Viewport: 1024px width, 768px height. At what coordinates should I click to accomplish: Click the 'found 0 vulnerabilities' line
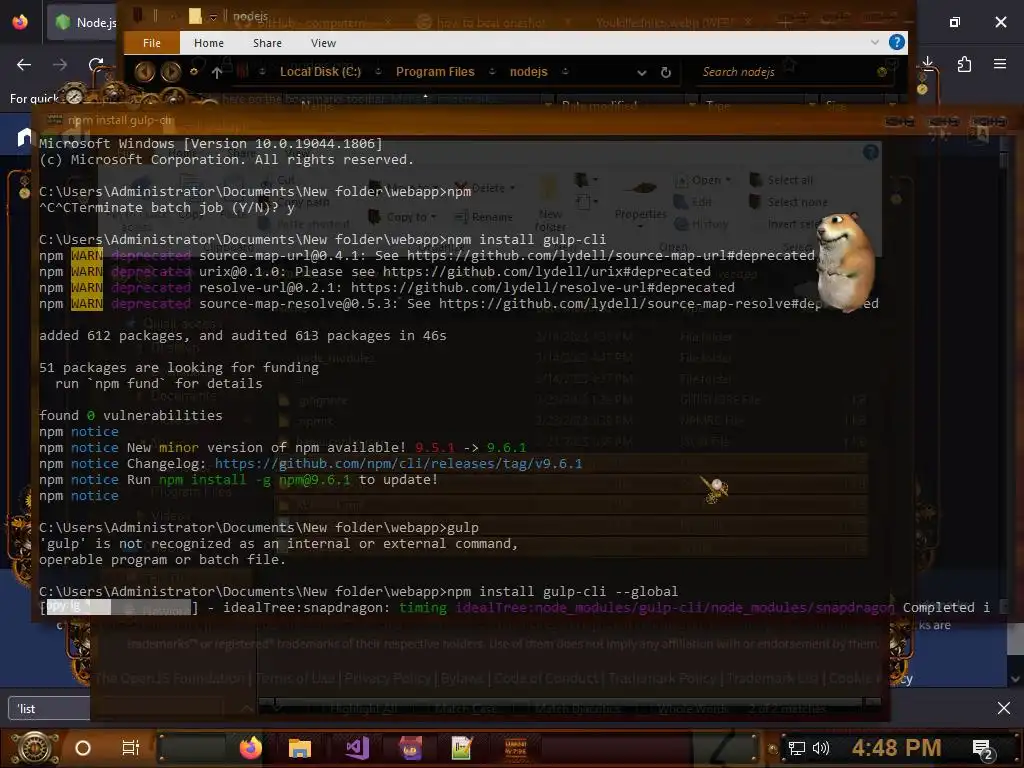point(131,415)
